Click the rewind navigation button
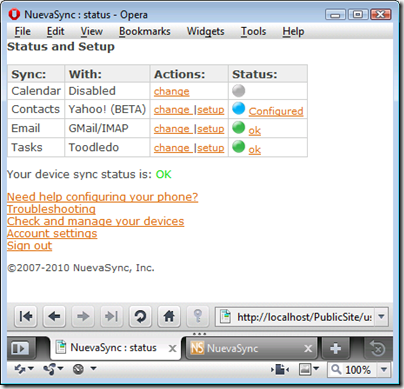Image resolution: width=404 pixels, height=389 pixels. pyautogui.click(x=26, y=316)
